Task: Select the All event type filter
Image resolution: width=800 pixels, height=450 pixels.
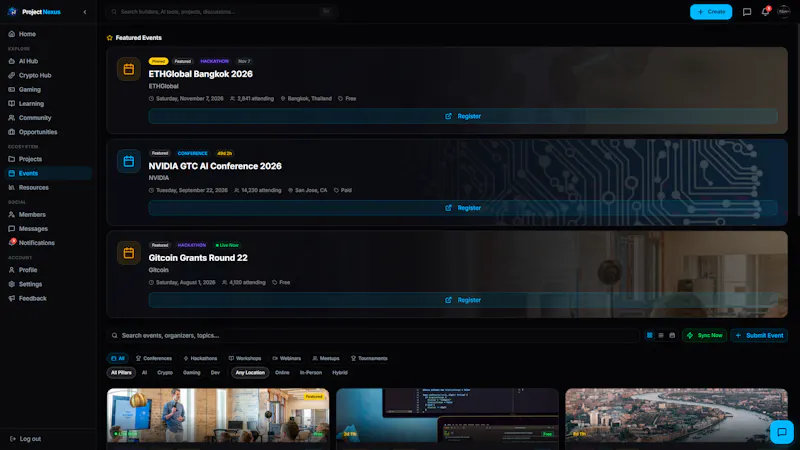Action: tap(118, 359)
